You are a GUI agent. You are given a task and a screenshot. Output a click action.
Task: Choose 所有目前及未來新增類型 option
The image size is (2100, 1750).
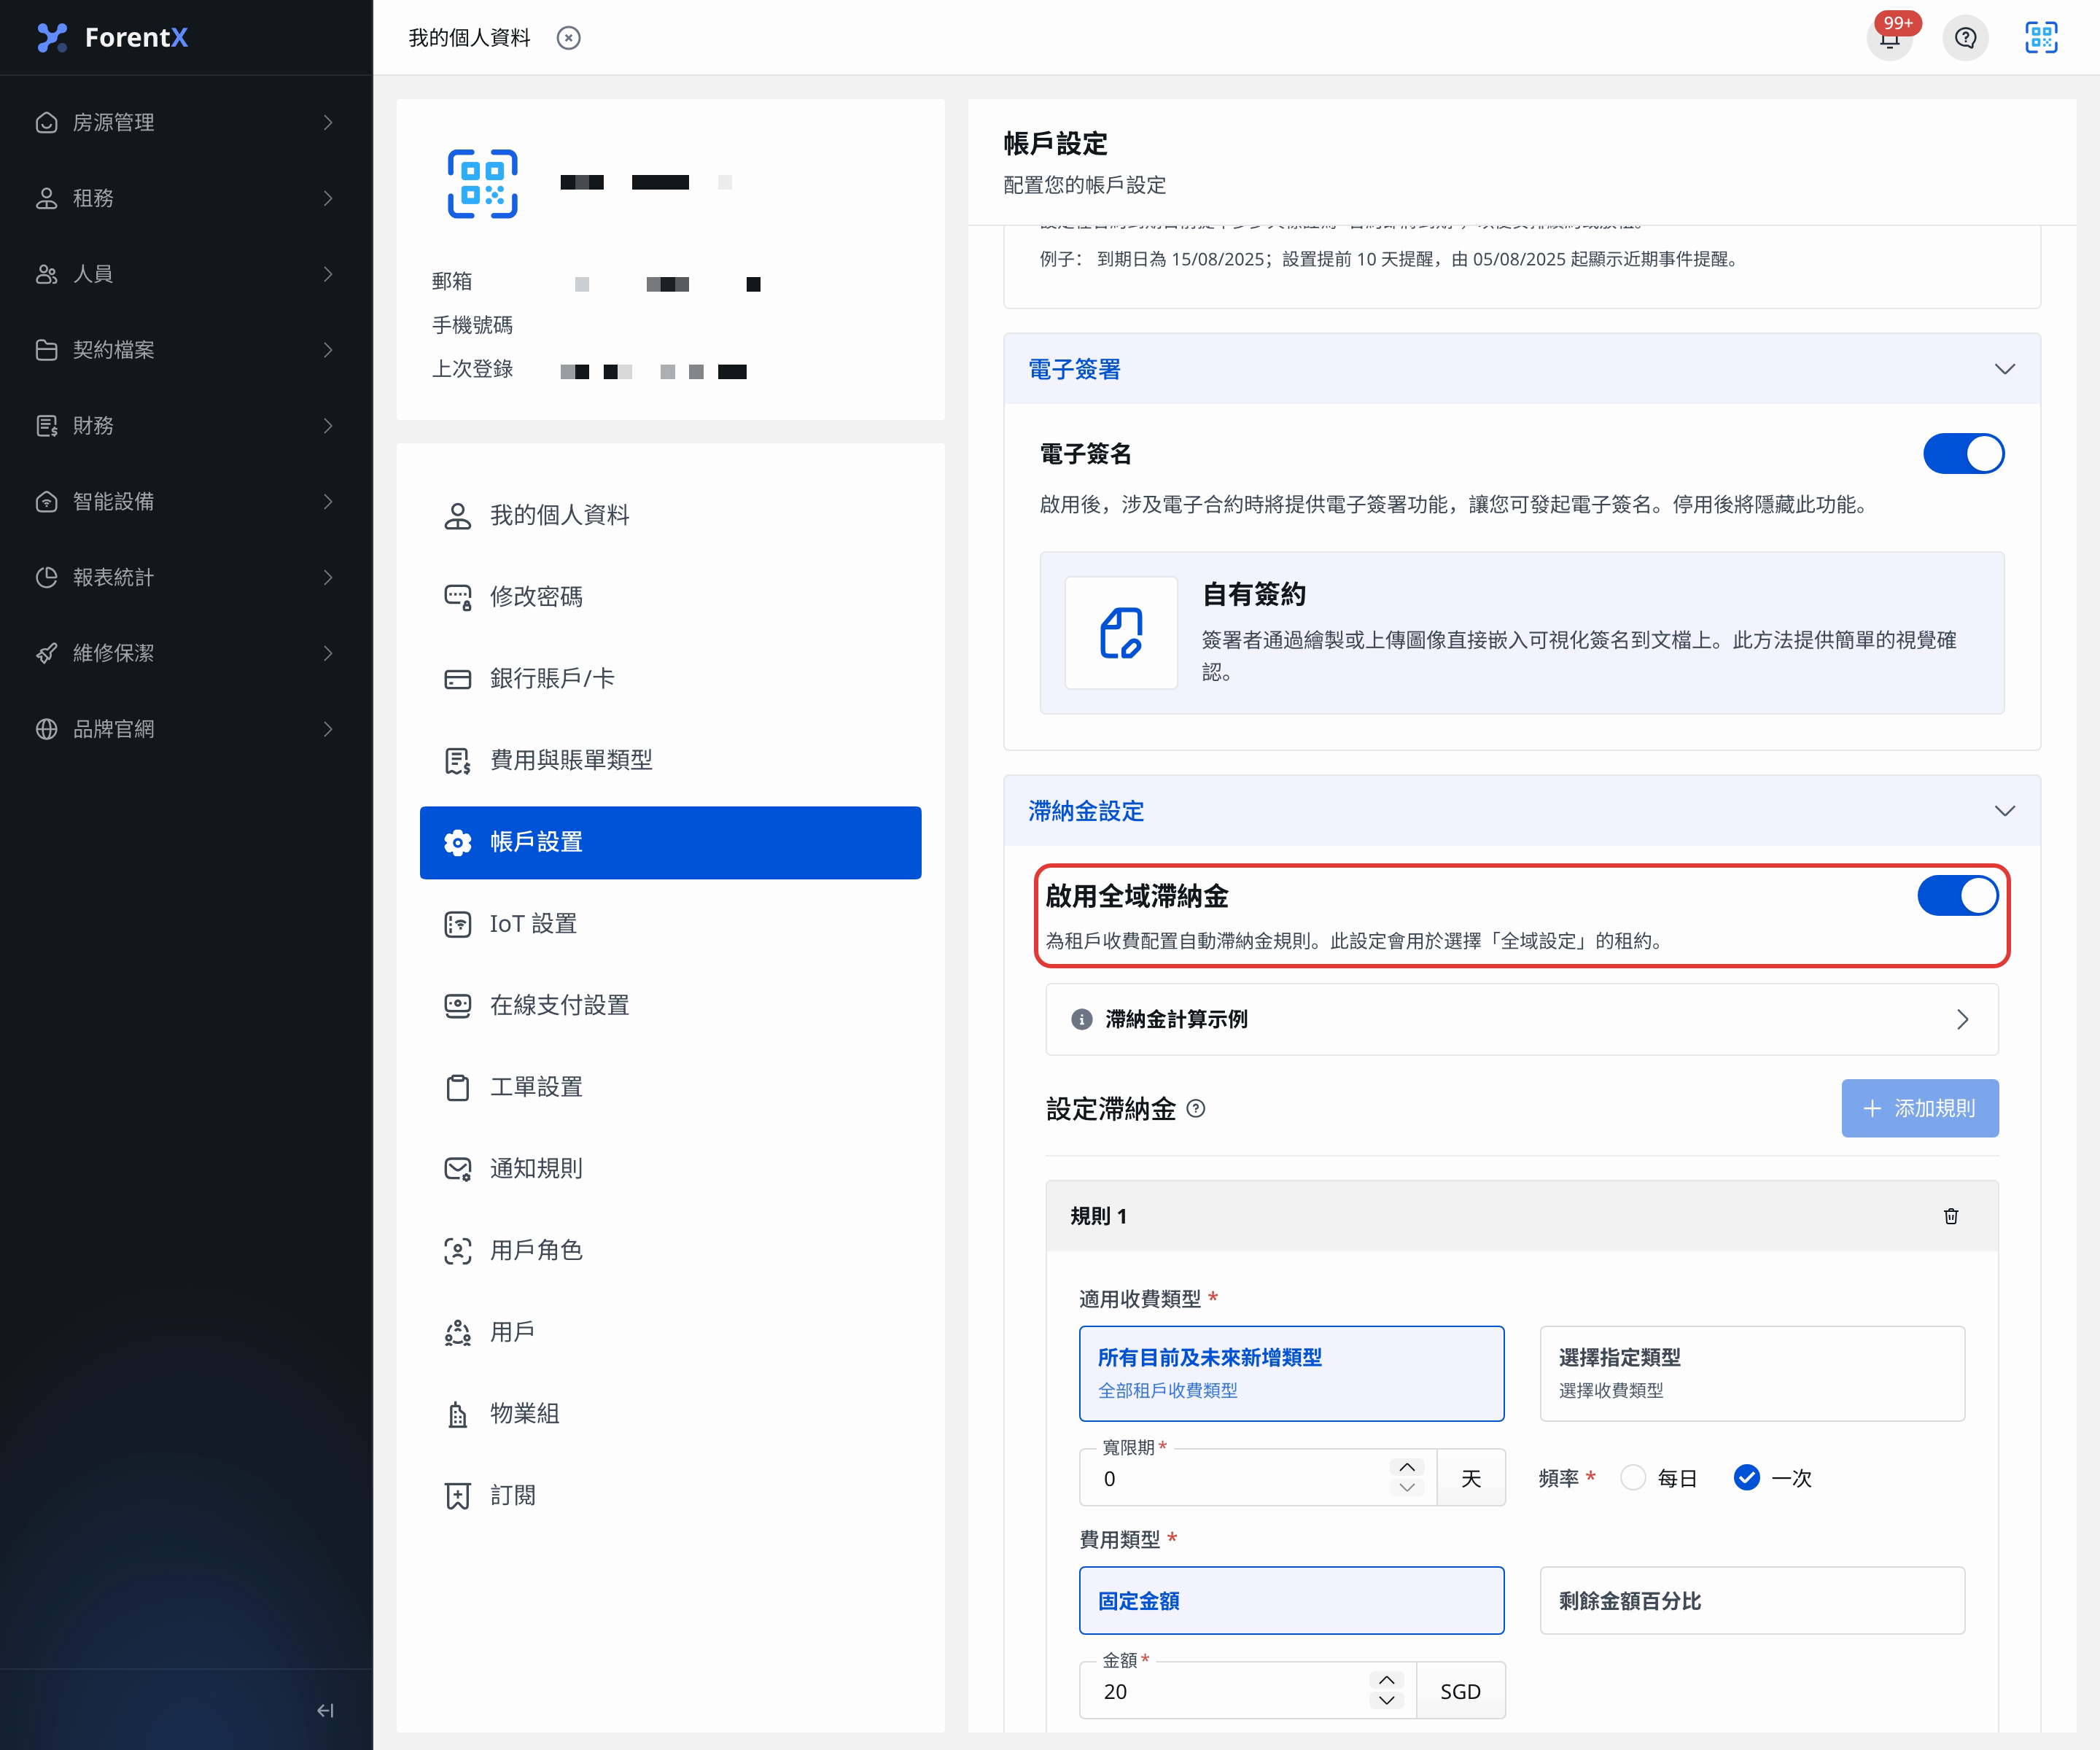coord(1292,1374)
